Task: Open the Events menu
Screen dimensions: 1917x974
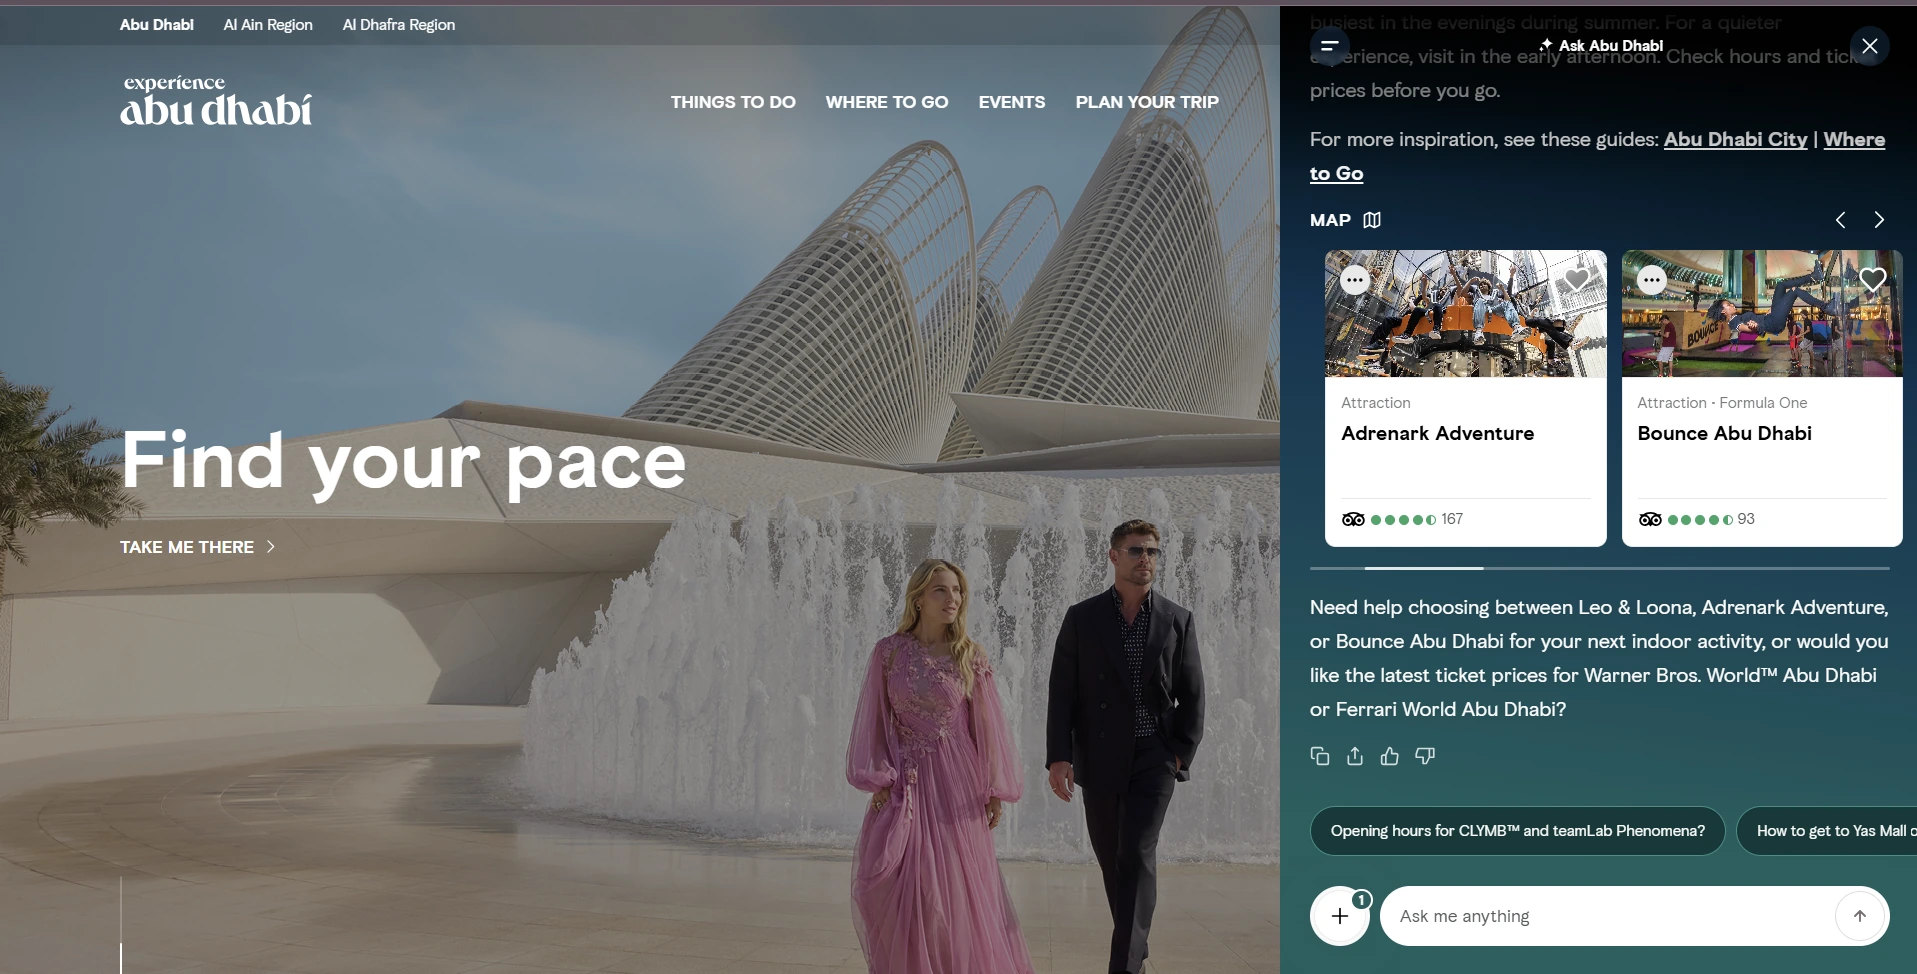Action: click(1012, 102)
